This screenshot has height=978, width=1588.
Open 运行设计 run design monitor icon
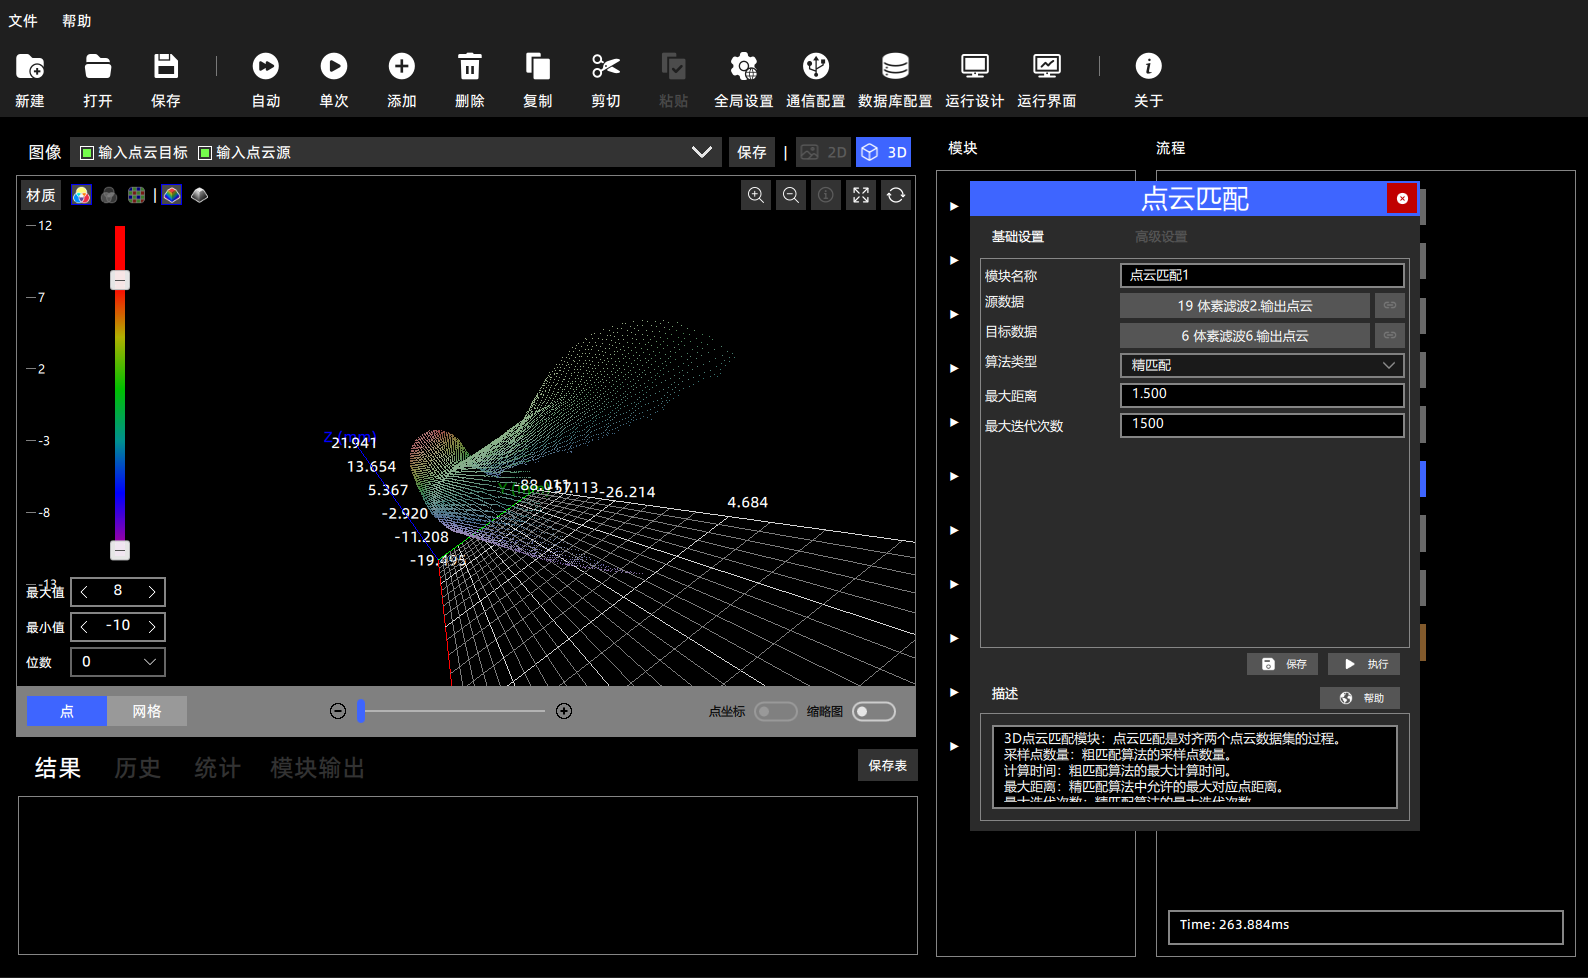[x=975, y=67]
